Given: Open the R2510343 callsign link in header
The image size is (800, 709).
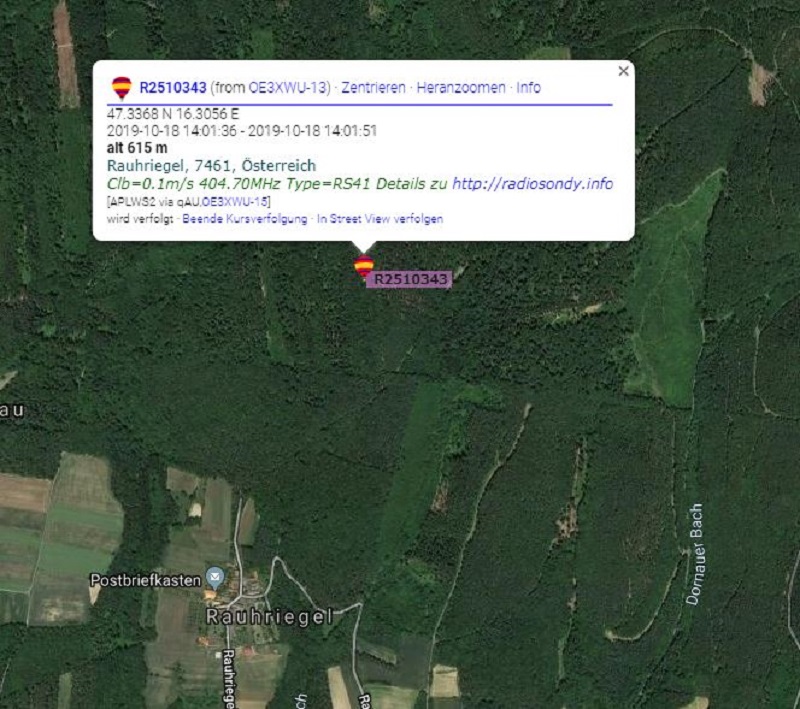Looking at the screenshot, I should tap(173, 88).
